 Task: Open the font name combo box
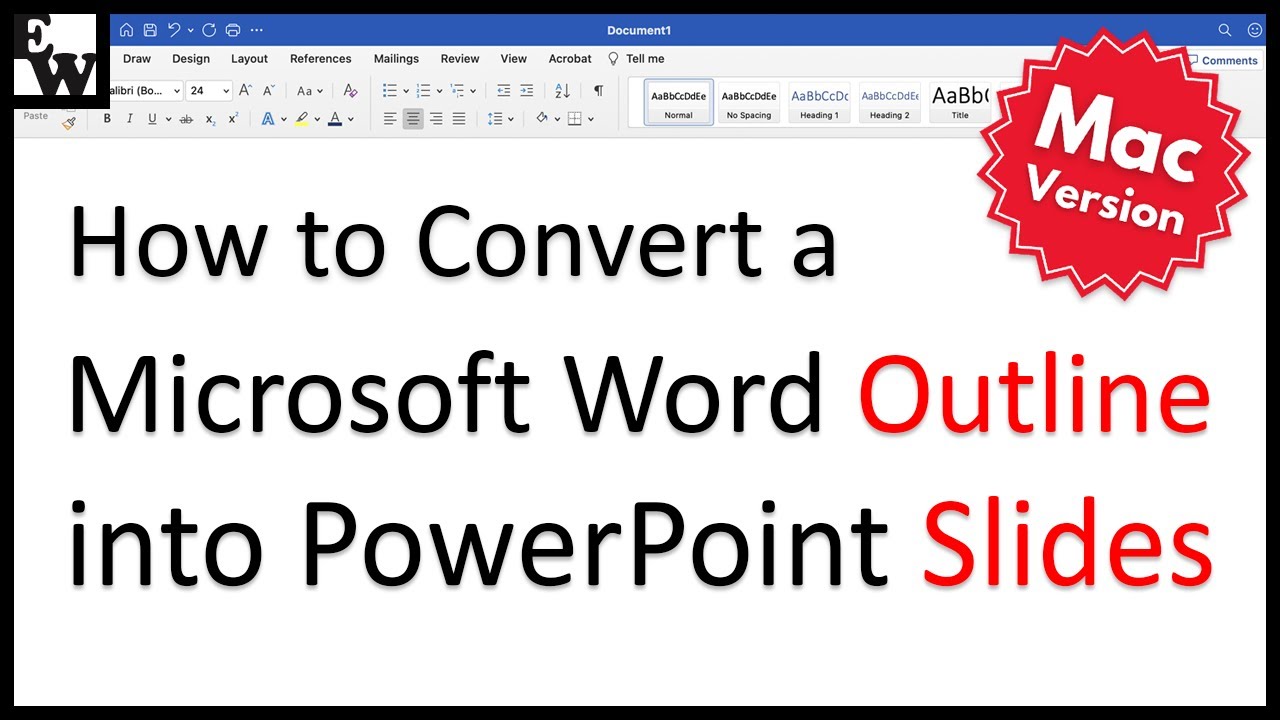click(x=146, y=91)
